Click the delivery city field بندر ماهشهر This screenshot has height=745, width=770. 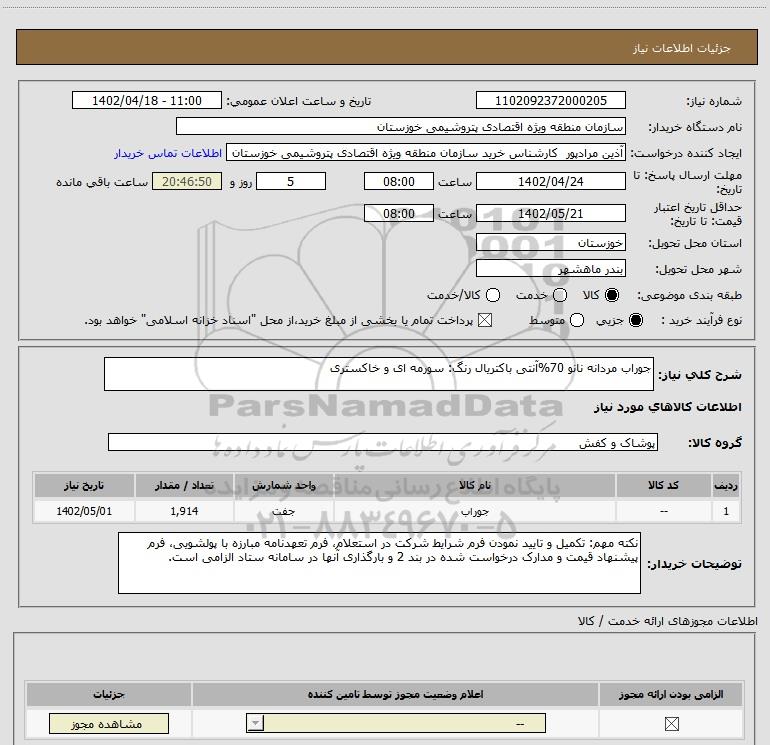[x=550, y=268]
